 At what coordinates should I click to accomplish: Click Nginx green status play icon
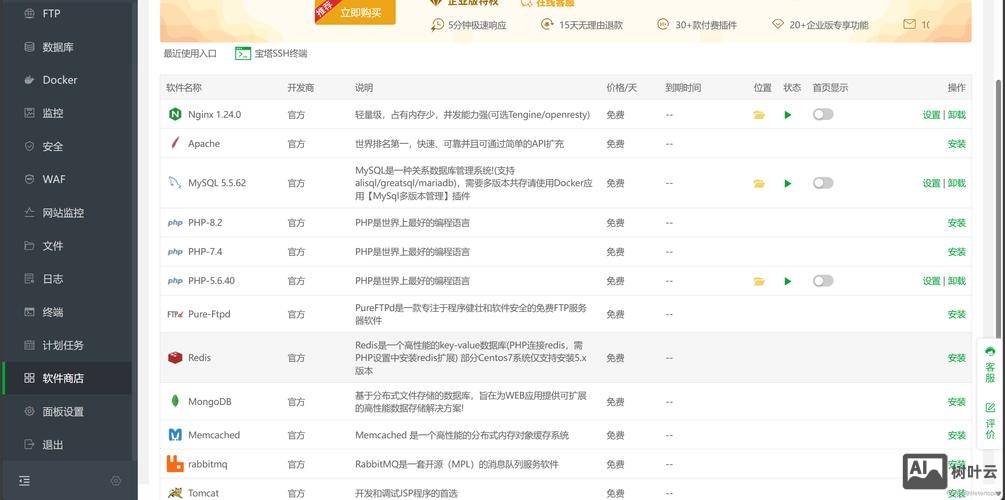788,115
